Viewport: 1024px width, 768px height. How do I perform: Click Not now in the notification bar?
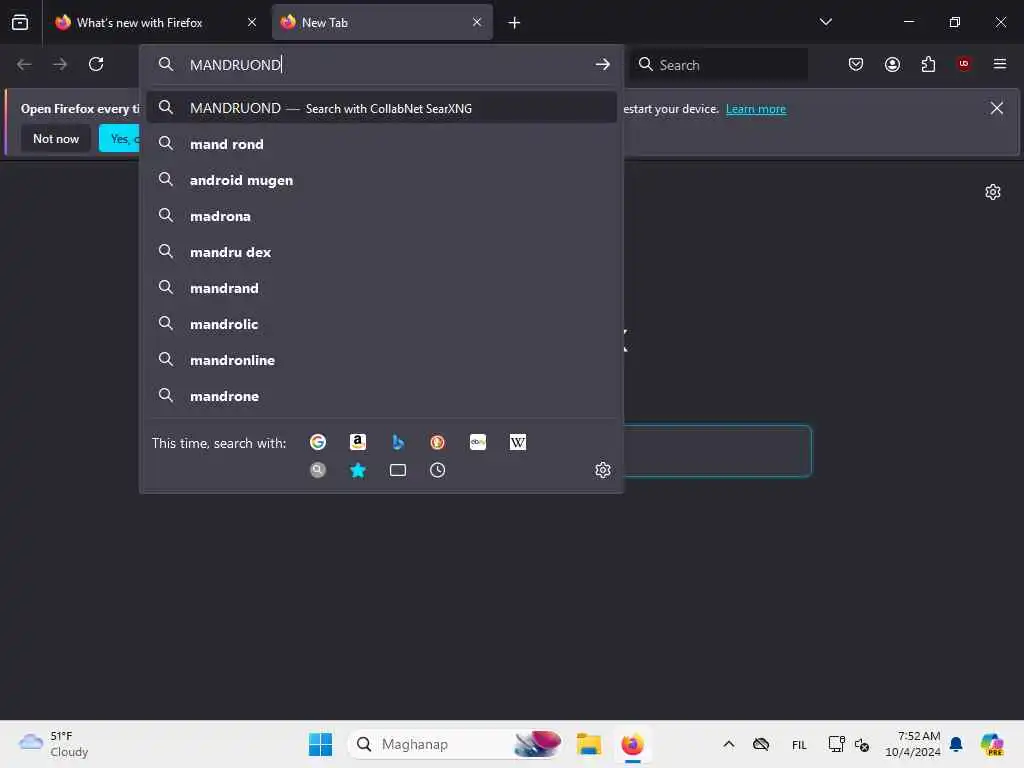coord(56,138)
